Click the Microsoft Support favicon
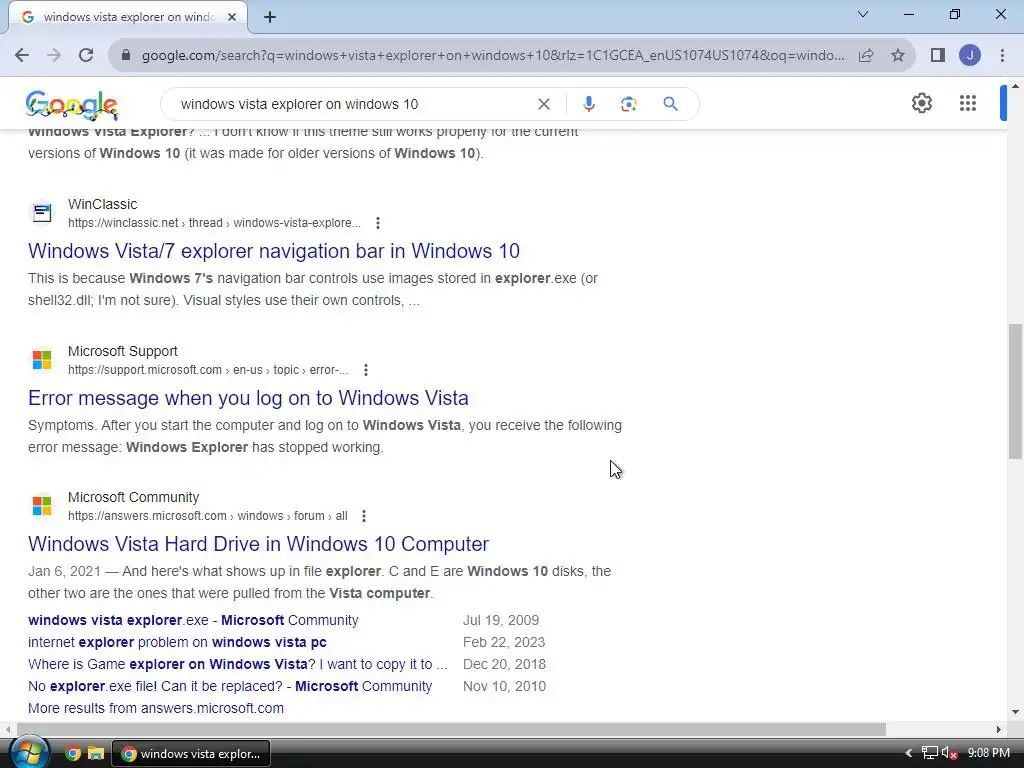1024x768 pixels. (x=42, y=360)
